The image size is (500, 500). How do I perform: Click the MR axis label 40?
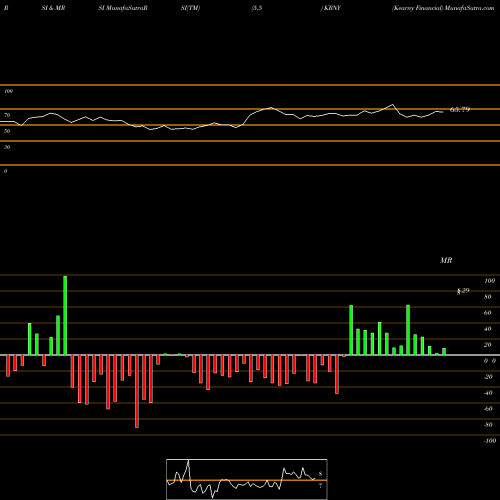488,329
